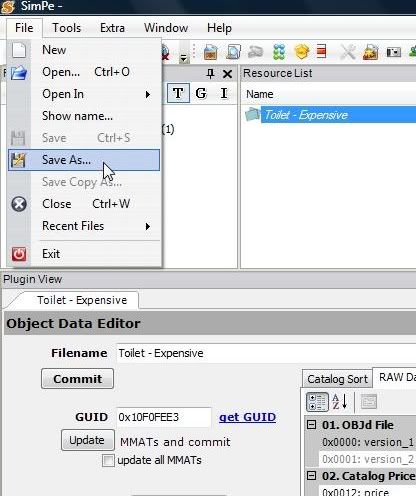The width and height of the screenshot is (416, 496).
Task: Click the red Exit power icon
Action: pos(19,254)
